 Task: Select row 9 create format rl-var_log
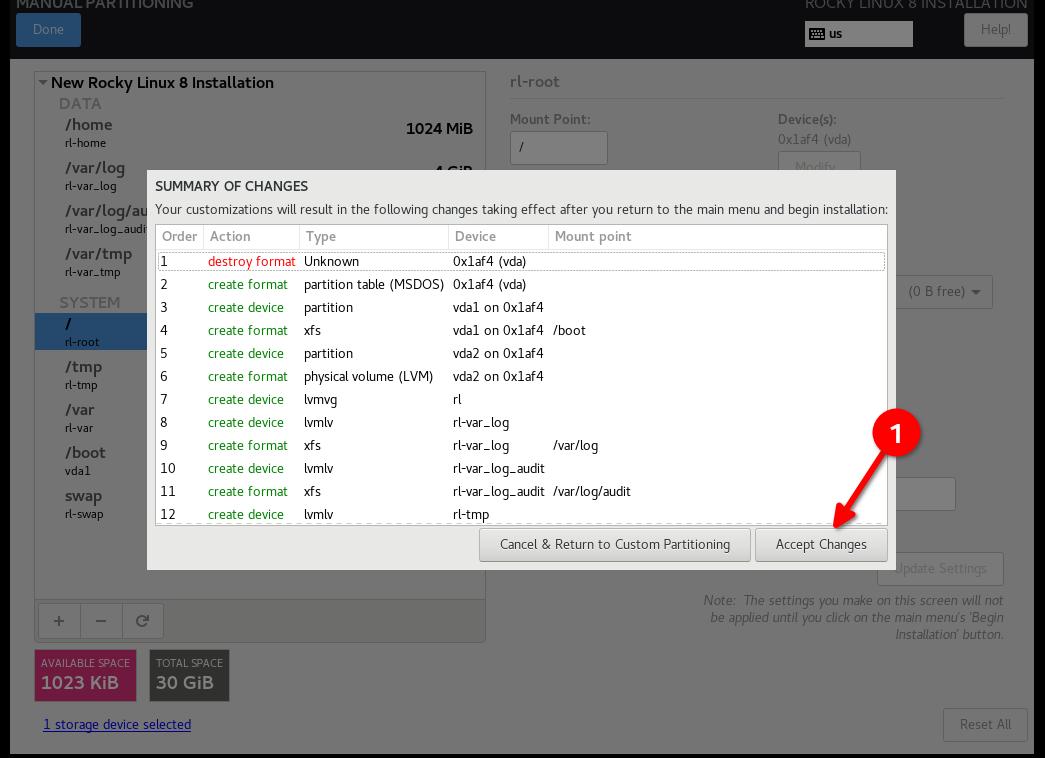click(520, 445)
